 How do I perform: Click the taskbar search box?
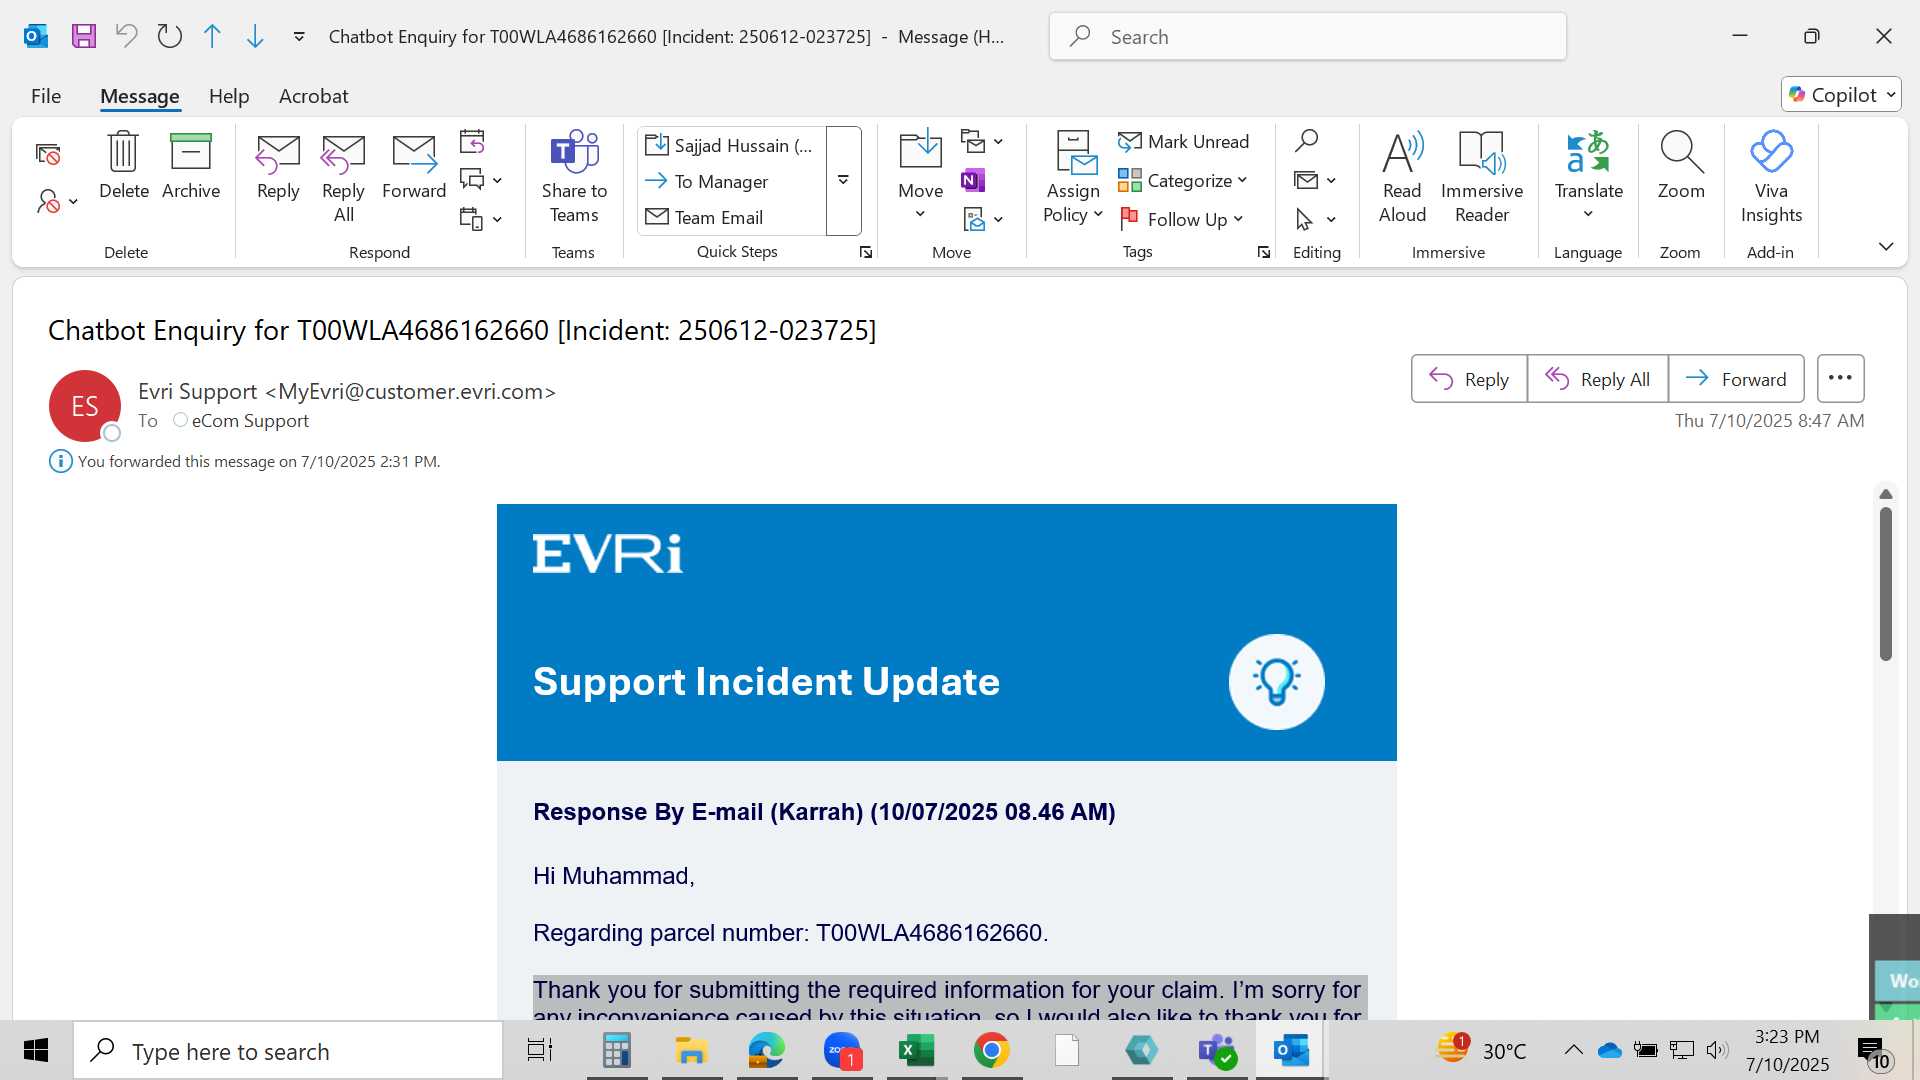click(x=288, y=1051)
